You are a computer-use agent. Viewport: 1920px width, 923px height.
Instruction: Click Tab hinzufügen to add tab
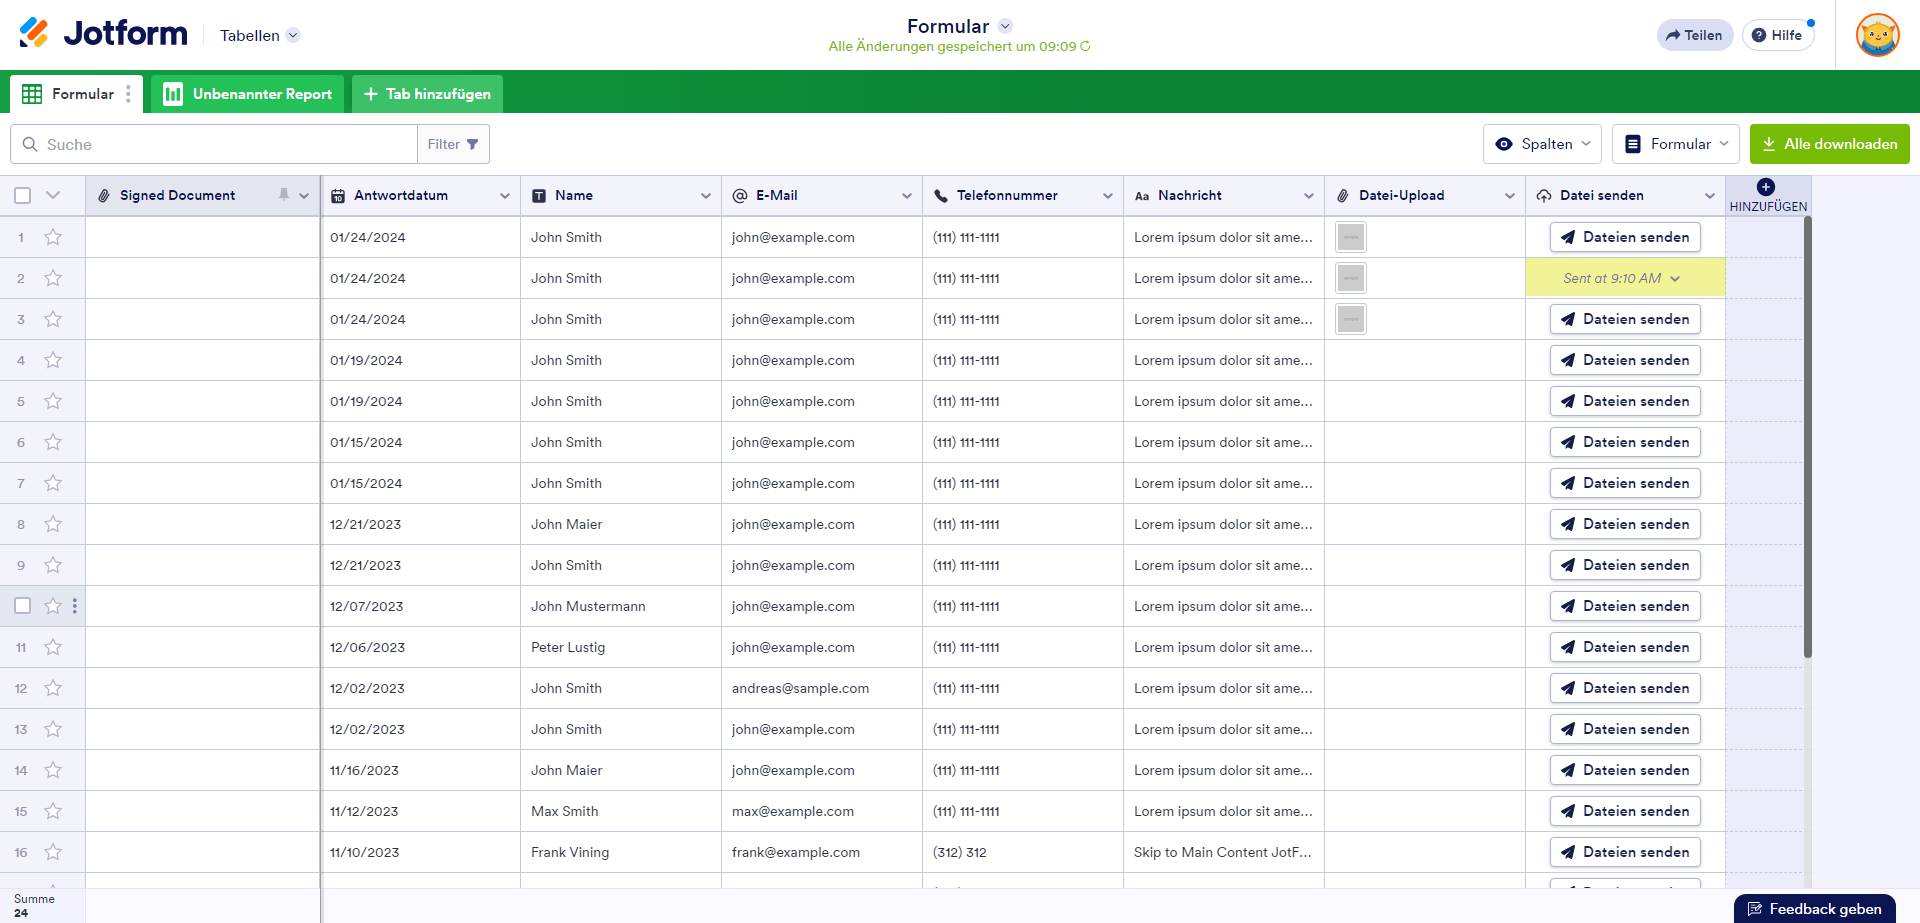click(427, 94)
